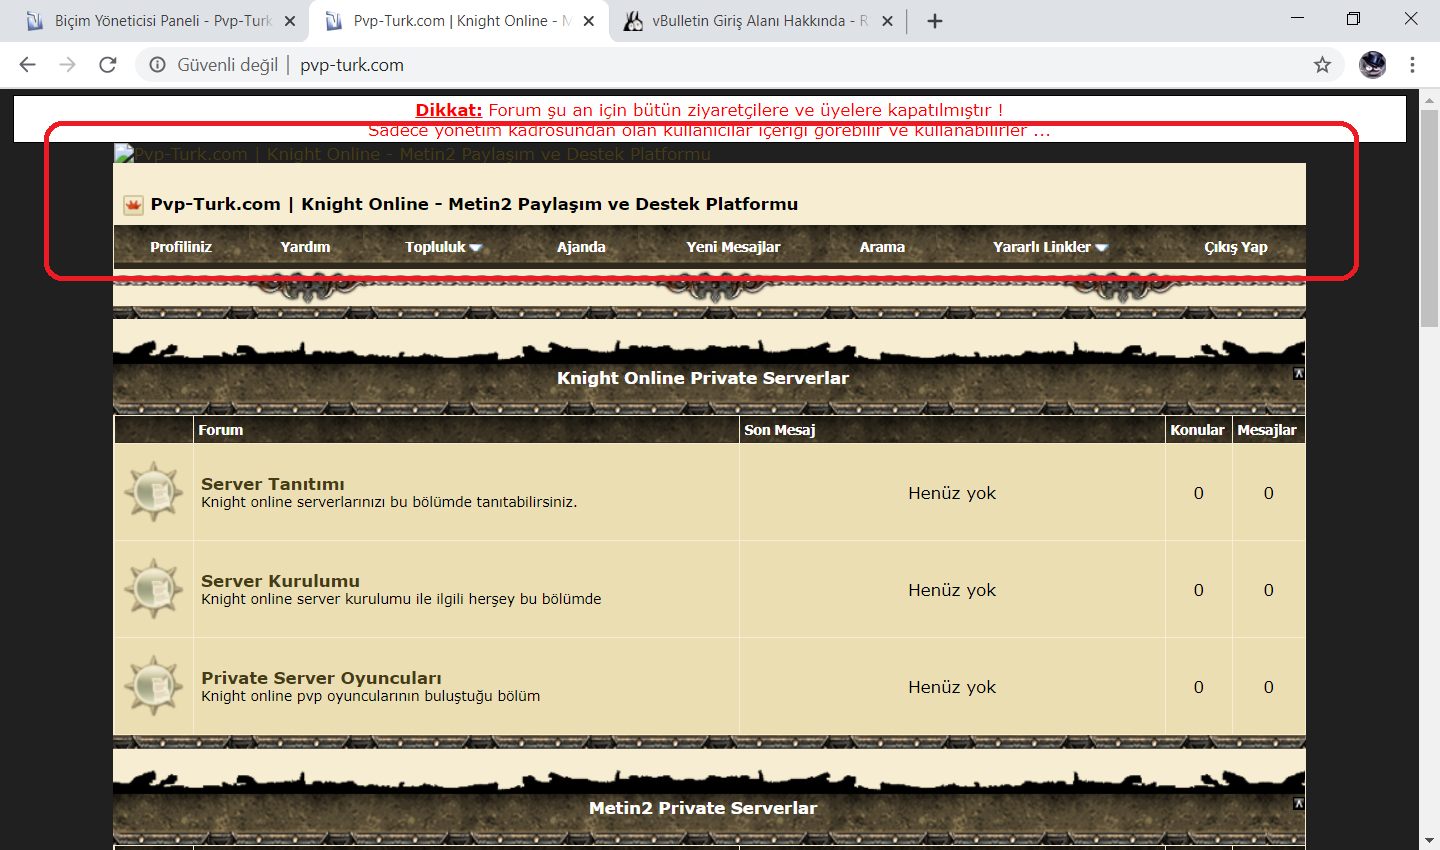
Task: Open the 'Server Tanıtımı' forum
Action: point(272,484)
